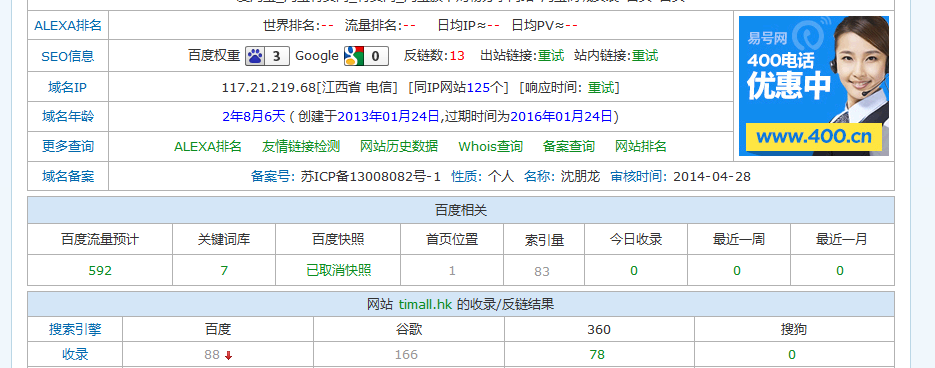This screenshot has width=935, height=368.
Task: Open ALEXA排名 row label link
Action: point(68,26)
